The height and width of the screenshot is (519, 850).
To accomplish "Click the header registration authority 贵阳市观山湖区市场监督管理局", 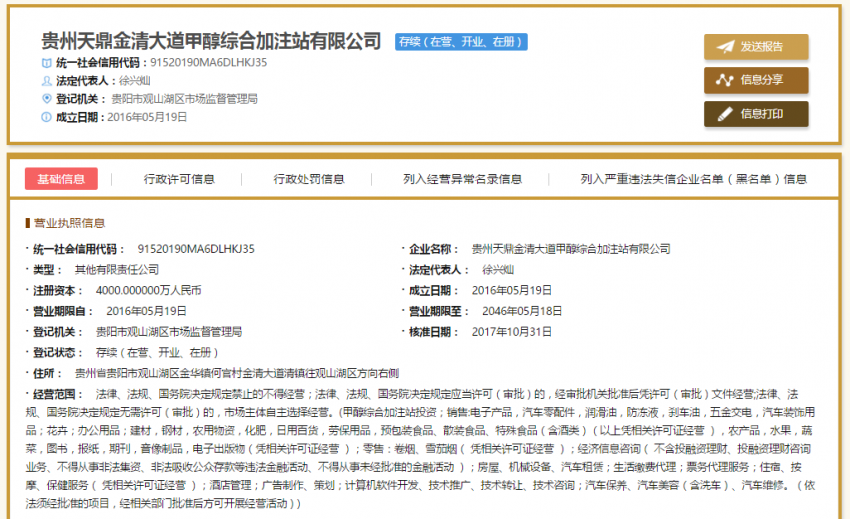I will (x=184, y=99).
